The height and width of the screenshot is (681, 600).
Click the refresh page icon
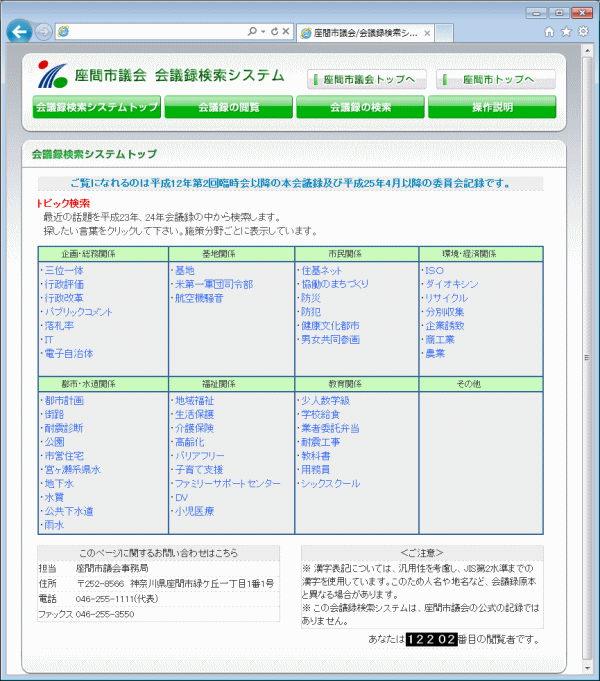[x=275, y=31]
